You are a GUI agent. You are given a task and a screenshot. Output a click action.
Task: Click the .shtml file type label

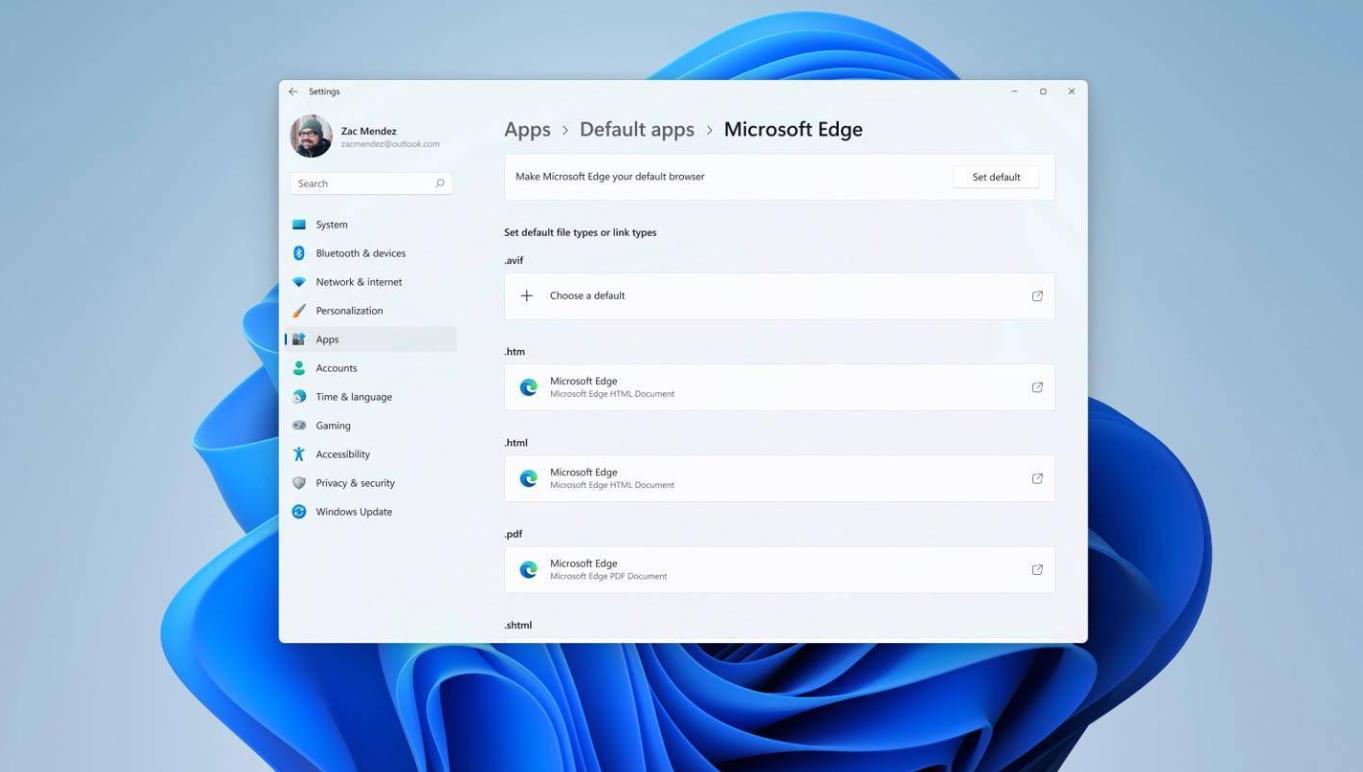pyautogui.click(x=518, y=625)
